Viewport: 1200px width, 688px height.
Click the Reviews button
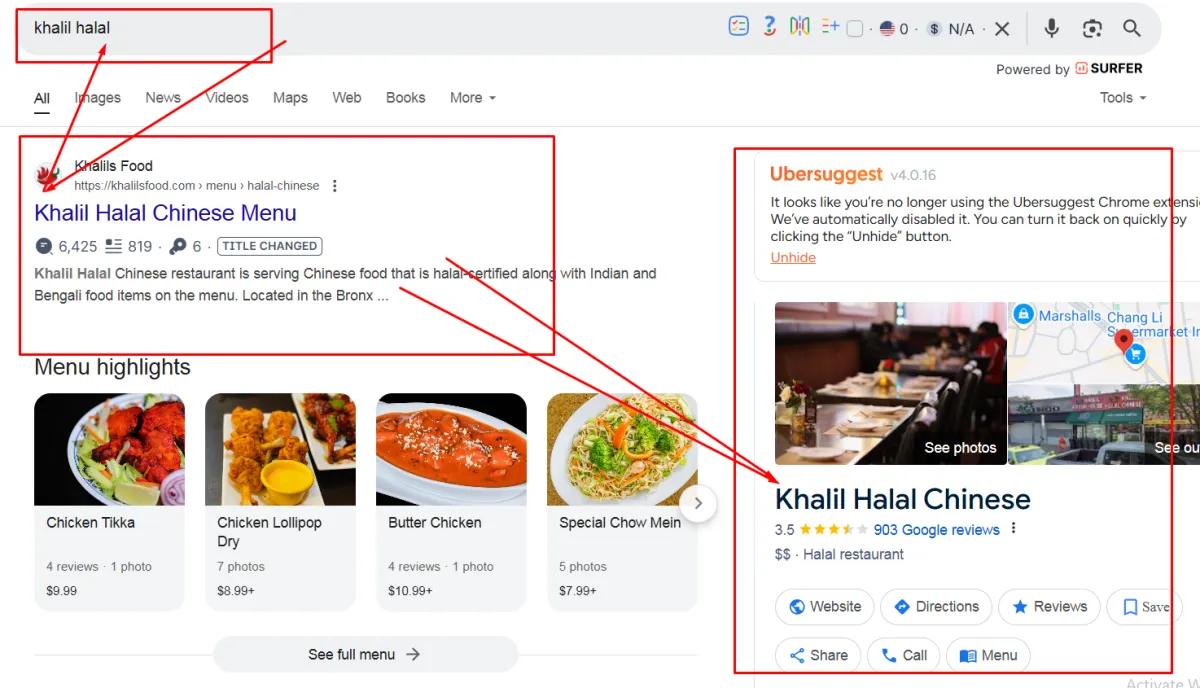tap(1049, 607)
